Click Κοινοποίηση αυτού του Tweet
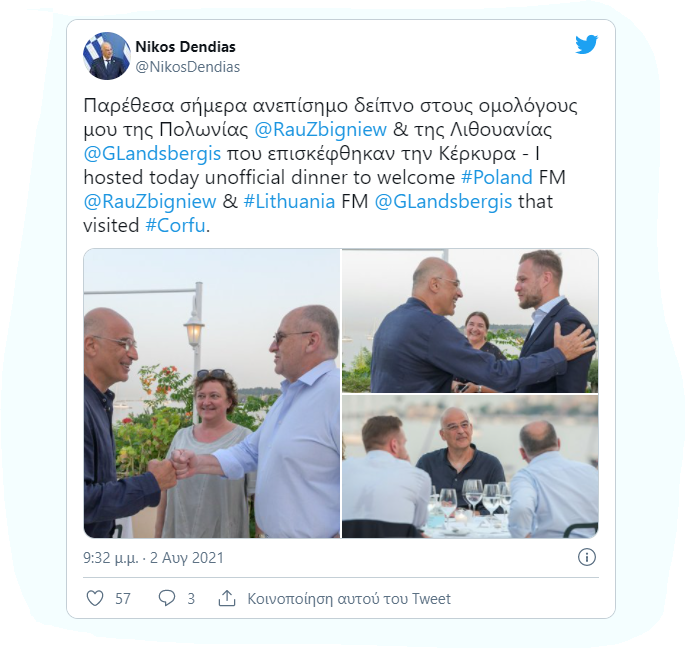 (349, 598)
